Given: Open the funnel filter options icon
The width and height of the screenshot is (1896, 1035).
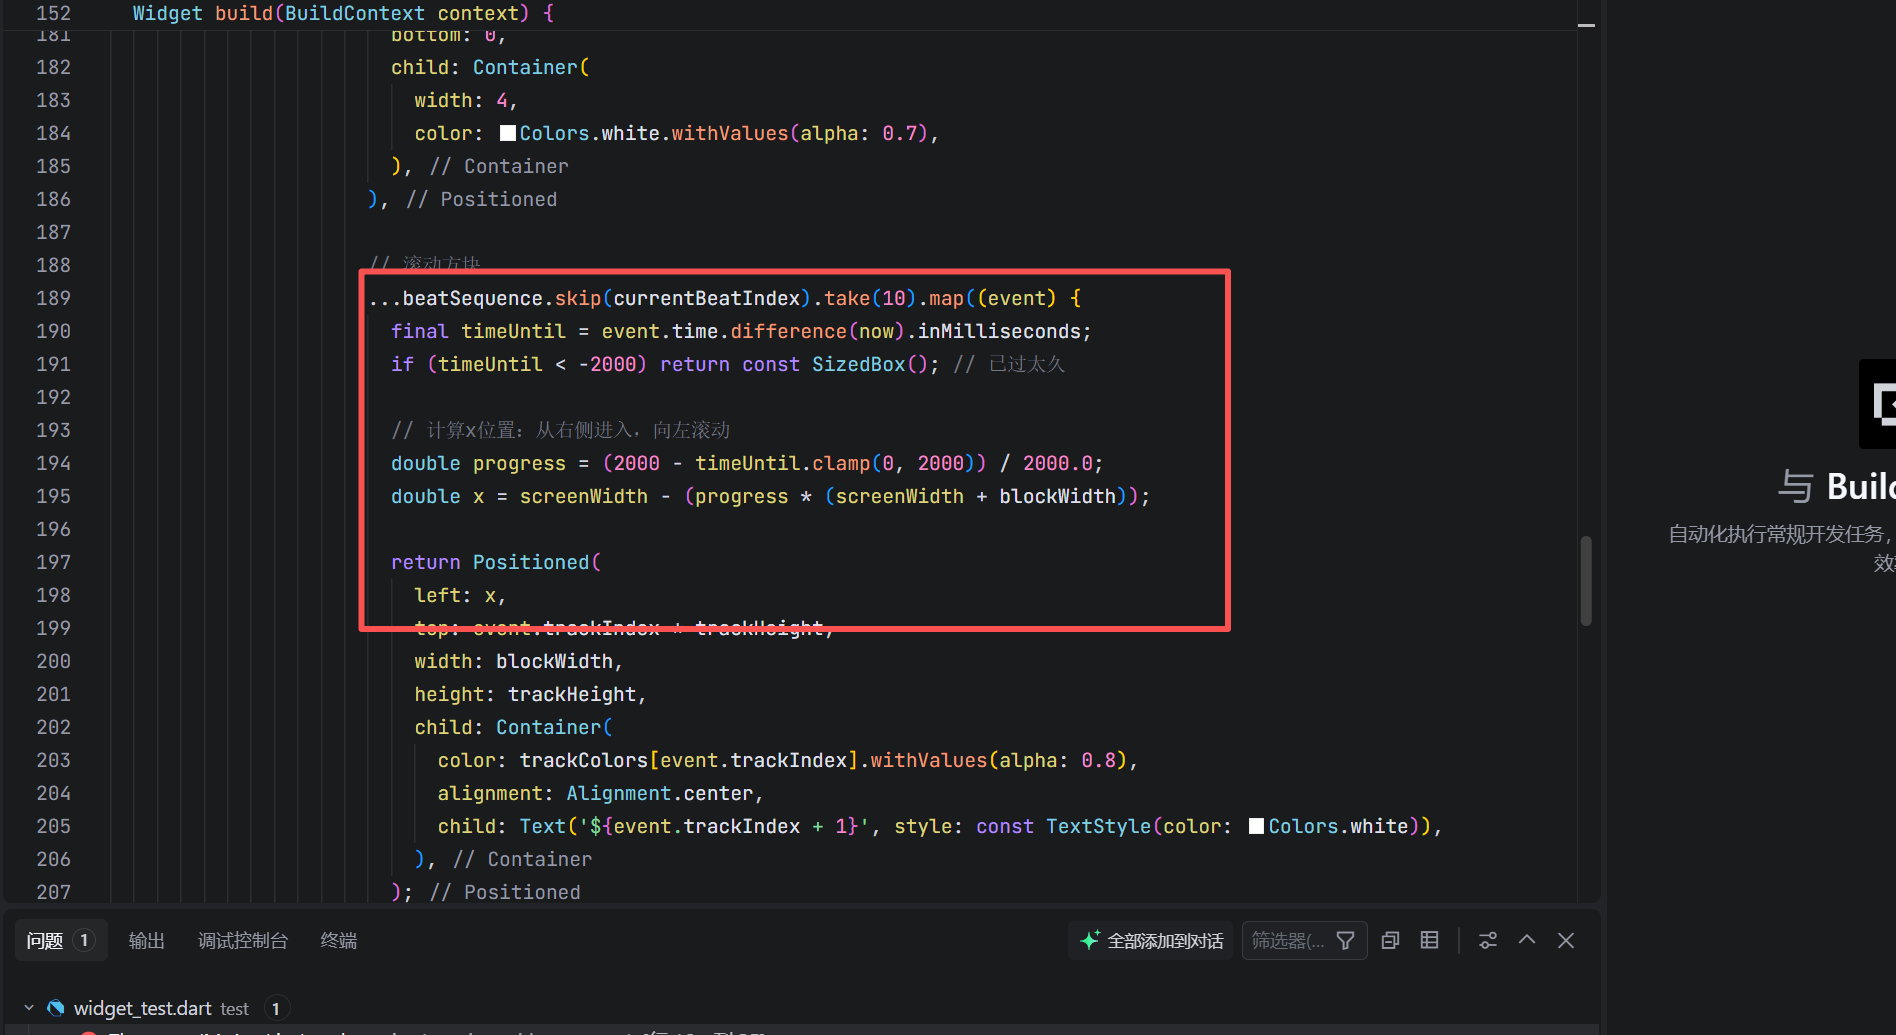Looking at the screenshot, I should click(1346, 941).
